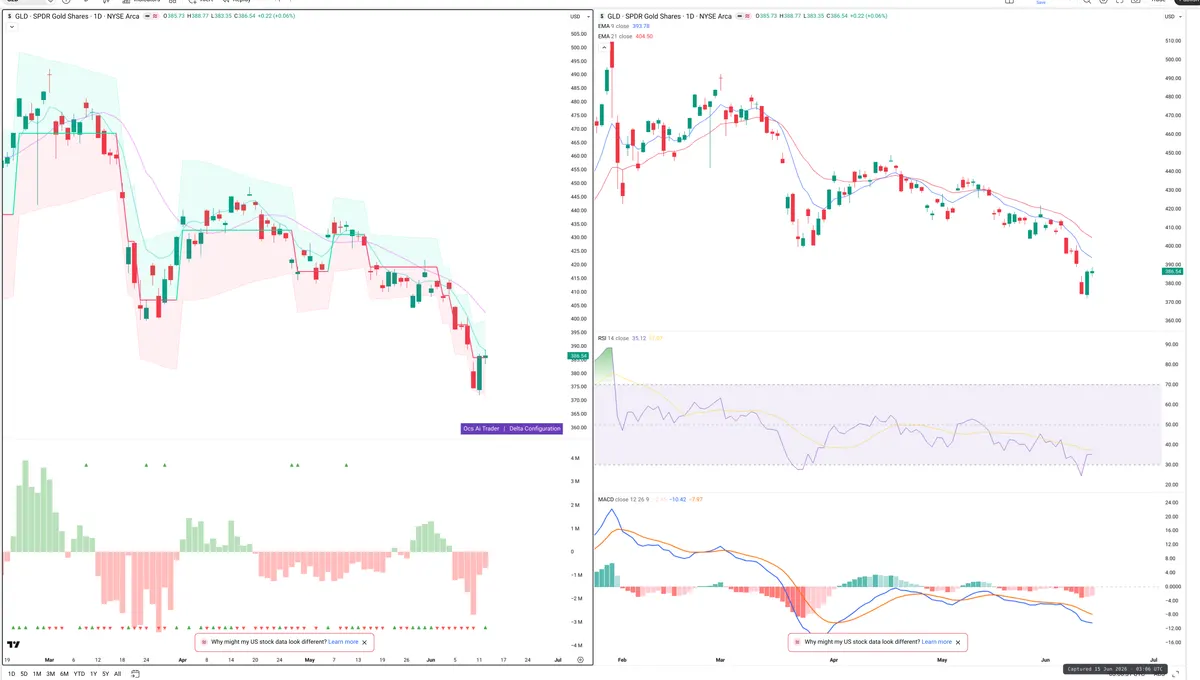This screenshot has height=680, width=1200.
Task: Click the dollar symbol icon before GLD on right chart
Action: (601, 17)
